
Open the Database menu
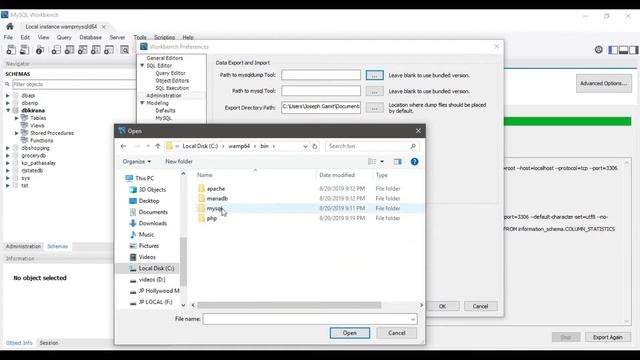[91, 37]
